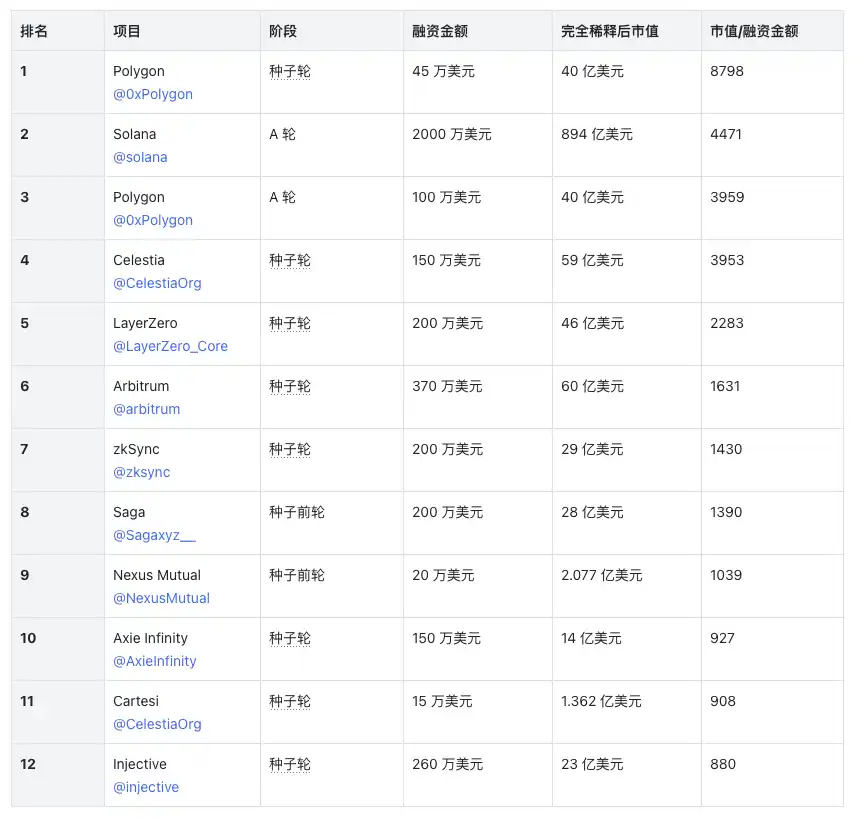This screenshot has width=854, height=818.
Task: Follow the @Sagaxyz__ handle link
Action: 154,535
